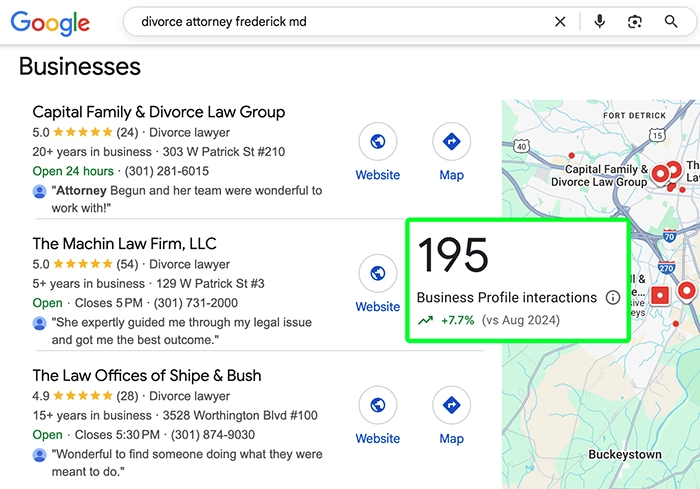The width and height of the screenshot is (700, 489).
Task: Click the +7.7% change value
Action: click(x=458, y=321)
